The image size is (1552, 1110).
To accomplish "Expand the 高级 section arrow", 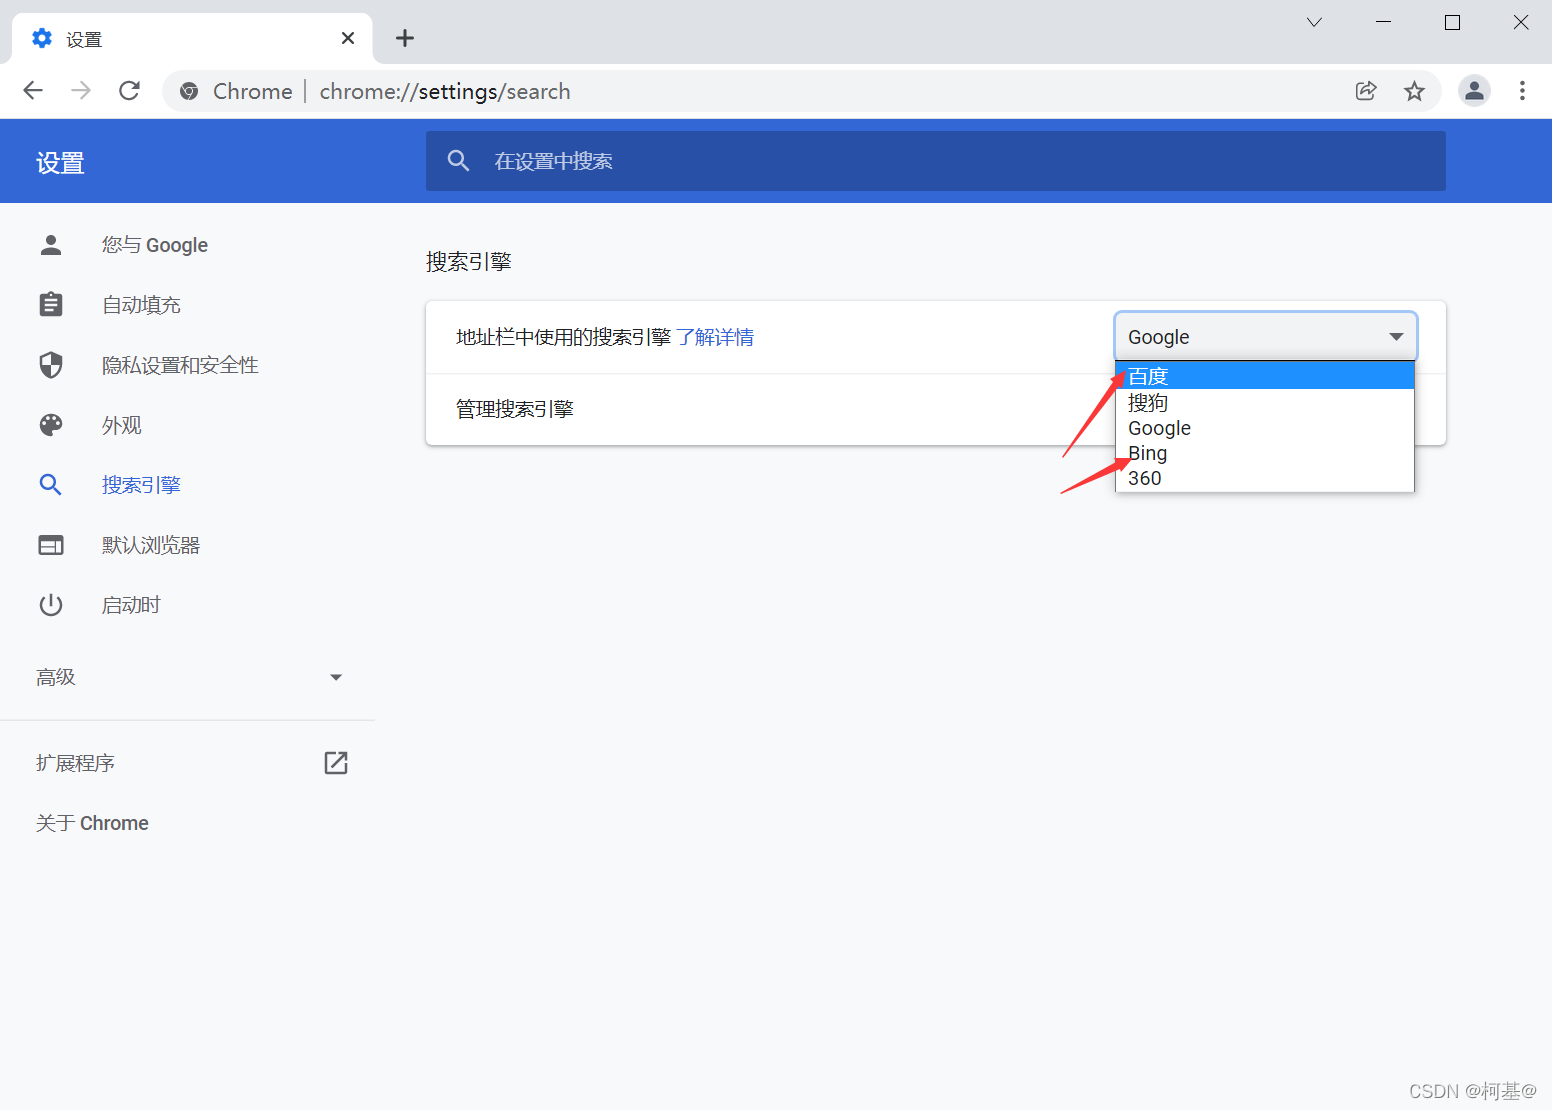I will [336, 677].
